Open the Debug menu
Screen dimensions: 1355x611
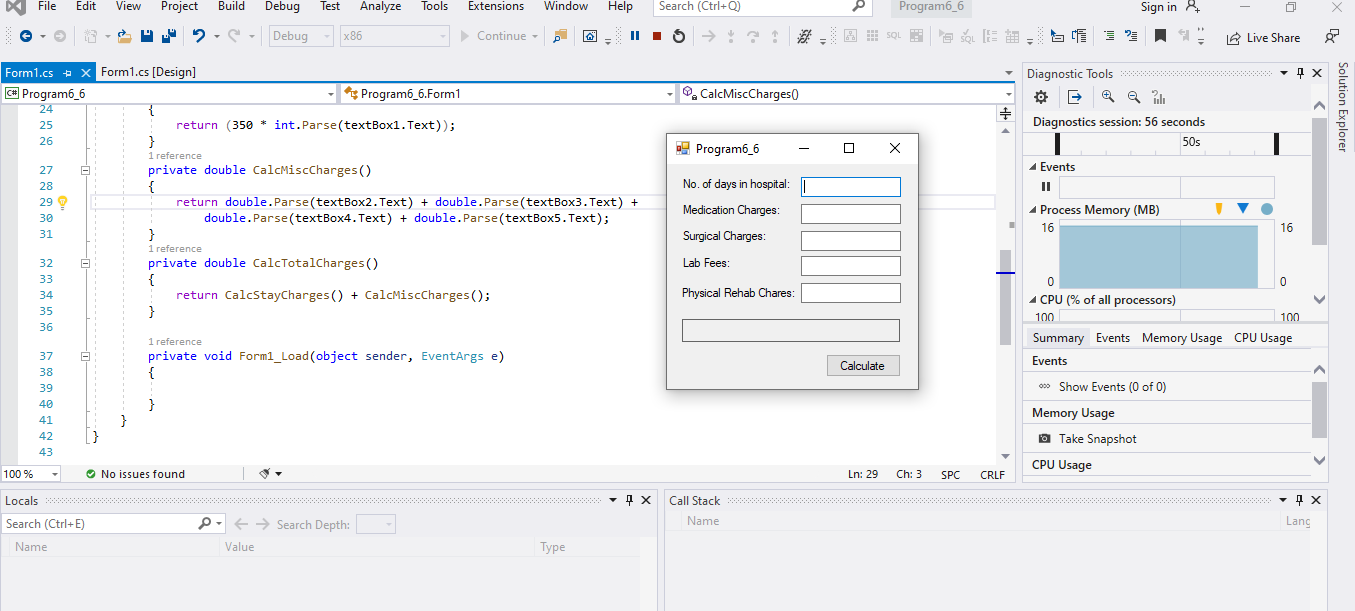click(x=282, y=6)
